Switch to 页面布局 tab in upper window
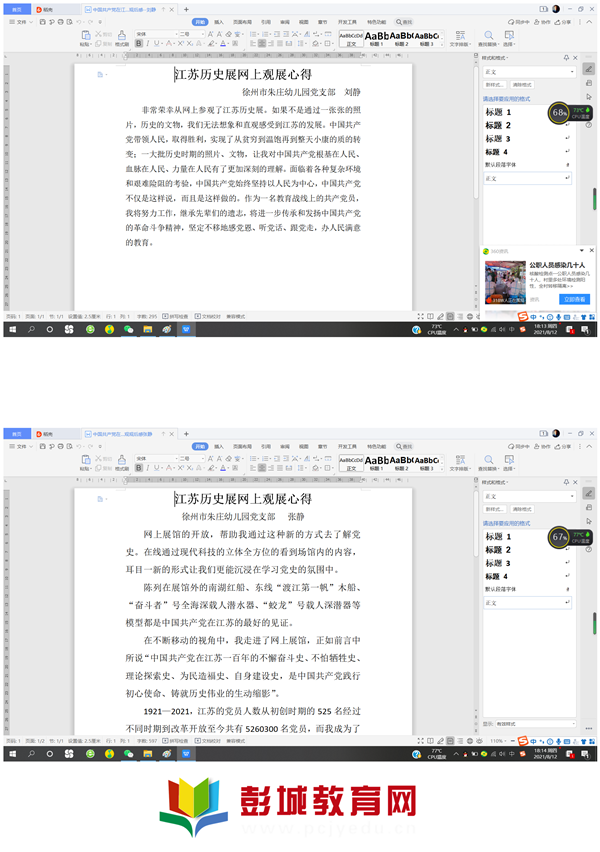 click(242, 22)
